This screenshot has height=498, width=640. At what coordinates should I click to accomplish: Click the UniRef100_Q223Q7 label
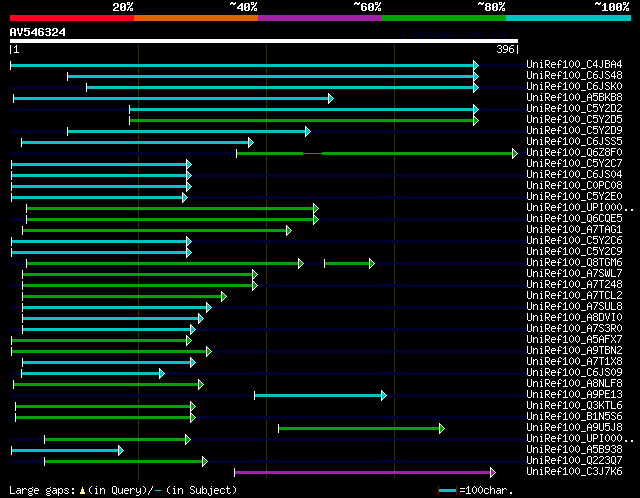click(x=574, y=461)
